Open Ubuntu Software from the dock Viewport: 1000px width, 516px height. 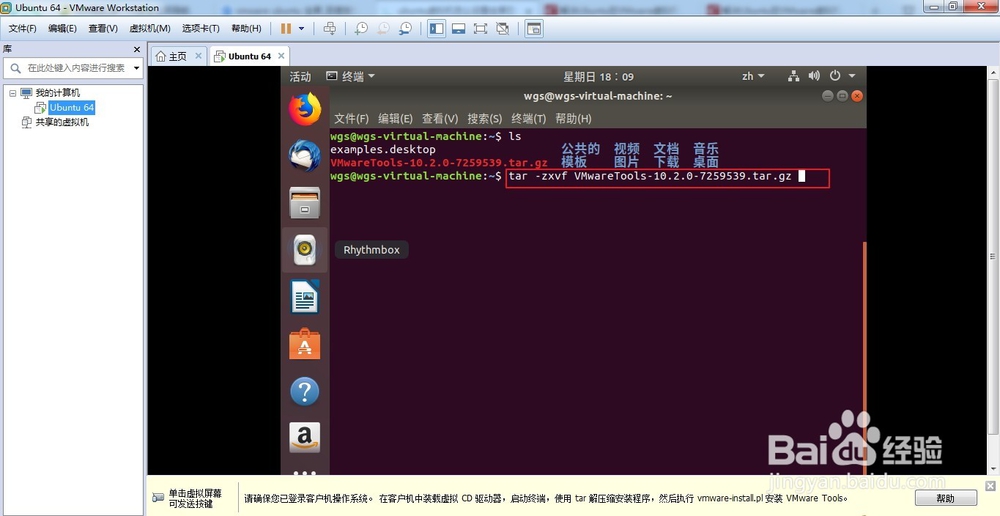tap(305, 344)
